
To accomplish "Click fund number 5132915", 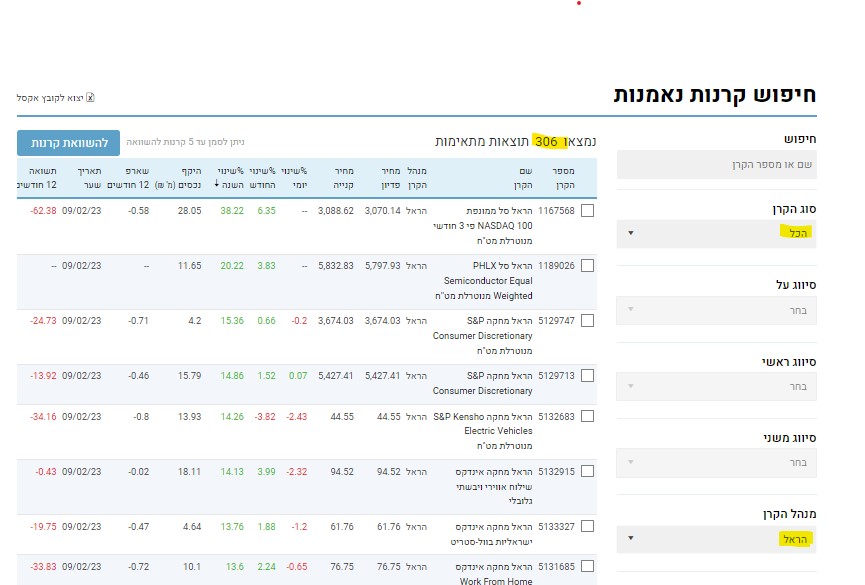I will 556,472.
